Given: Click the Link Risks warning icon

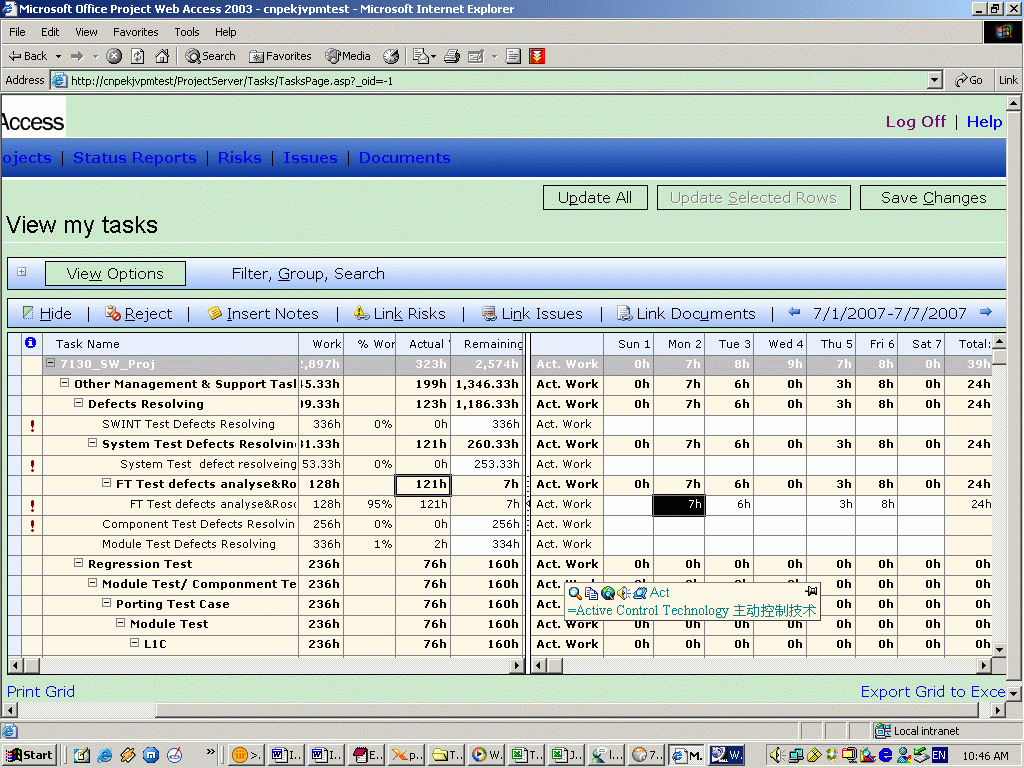Looking at the screenshot, I should point(362,313).
